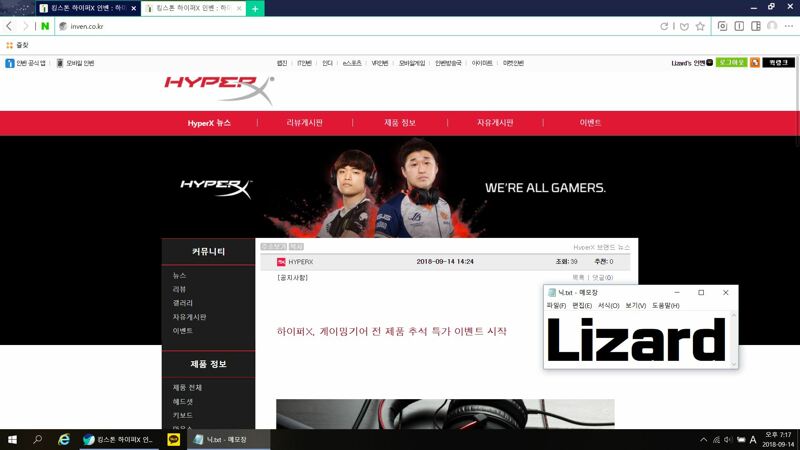Click the screen capture icon in browser toolbar
Viewport: 800px width, 450px height.
pos(722,26)
